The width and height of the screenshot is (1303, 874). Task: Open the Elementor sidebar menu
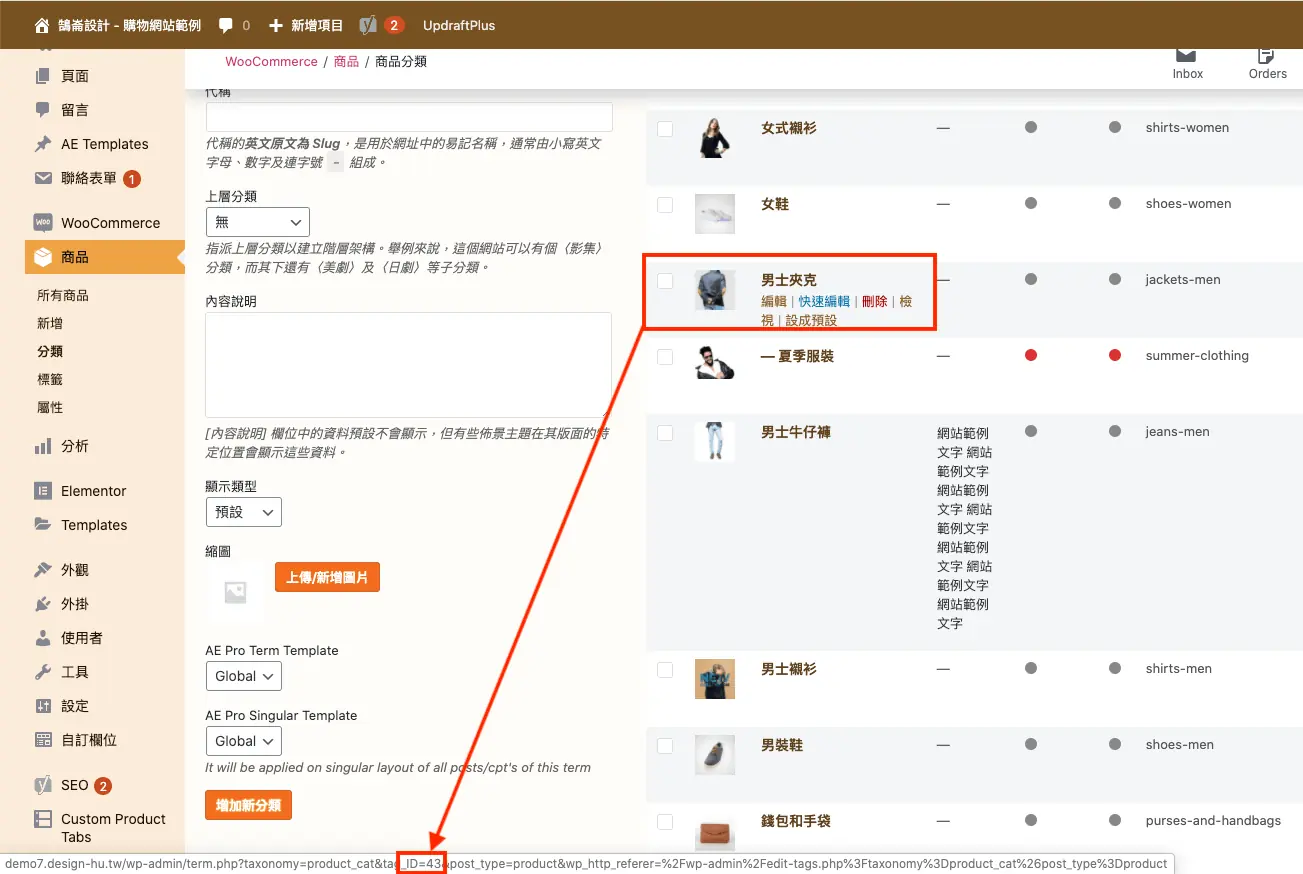pos(92,491)
